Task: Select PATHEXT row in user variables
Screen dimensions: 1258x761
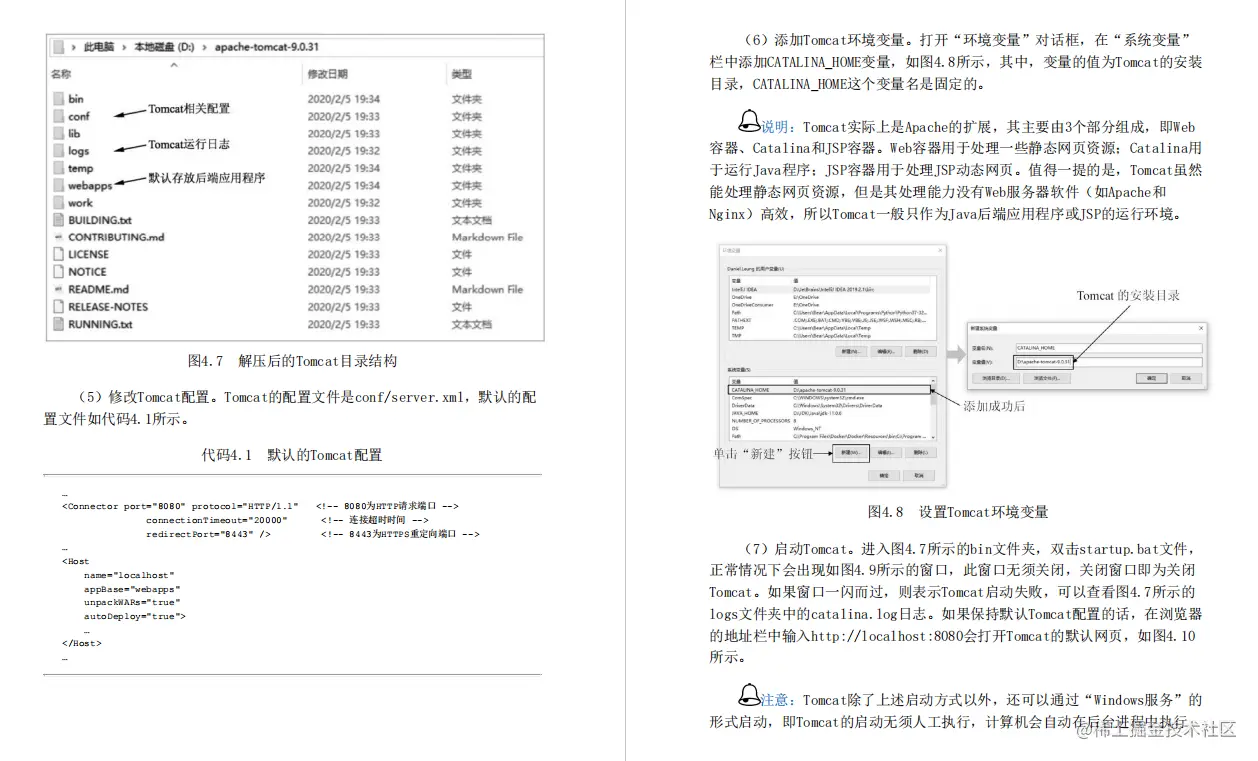Action: (829, 320)
